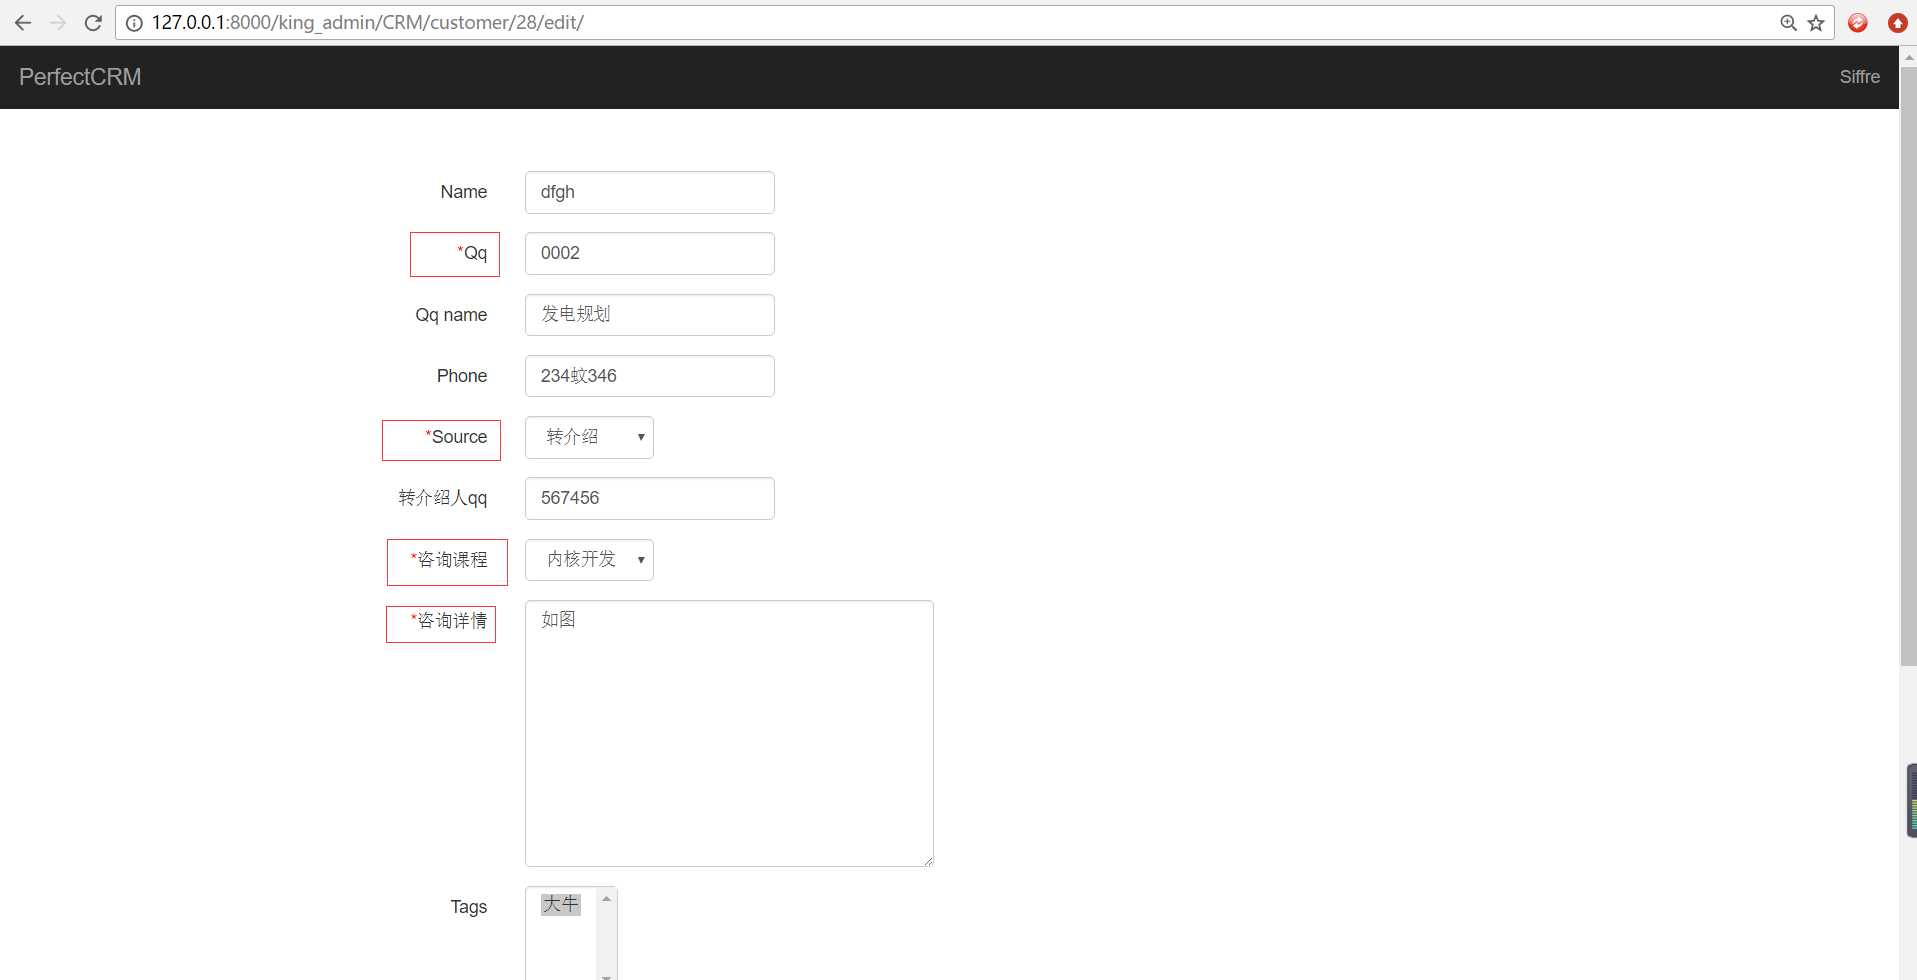This screenshot has width=1917, height=980.
Task: Click the Siffre user link
Action: point(1859,77)
